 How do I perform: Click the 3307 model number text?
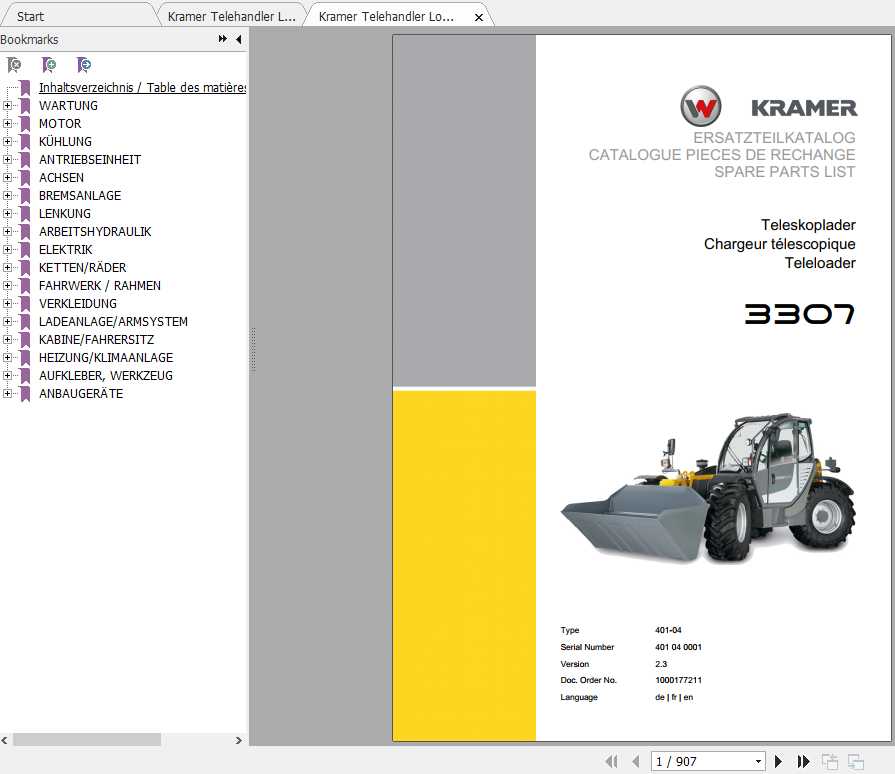800,314
